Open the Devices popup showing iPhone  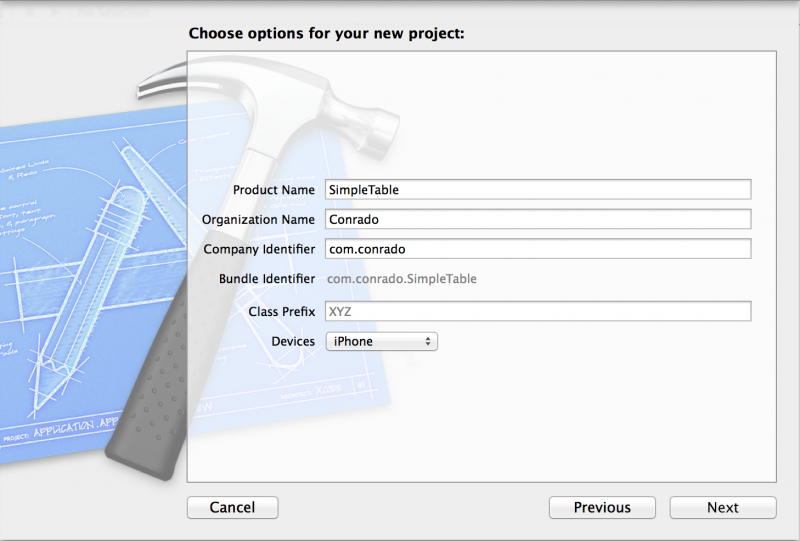pyautogui.click(x=382, y=341)
